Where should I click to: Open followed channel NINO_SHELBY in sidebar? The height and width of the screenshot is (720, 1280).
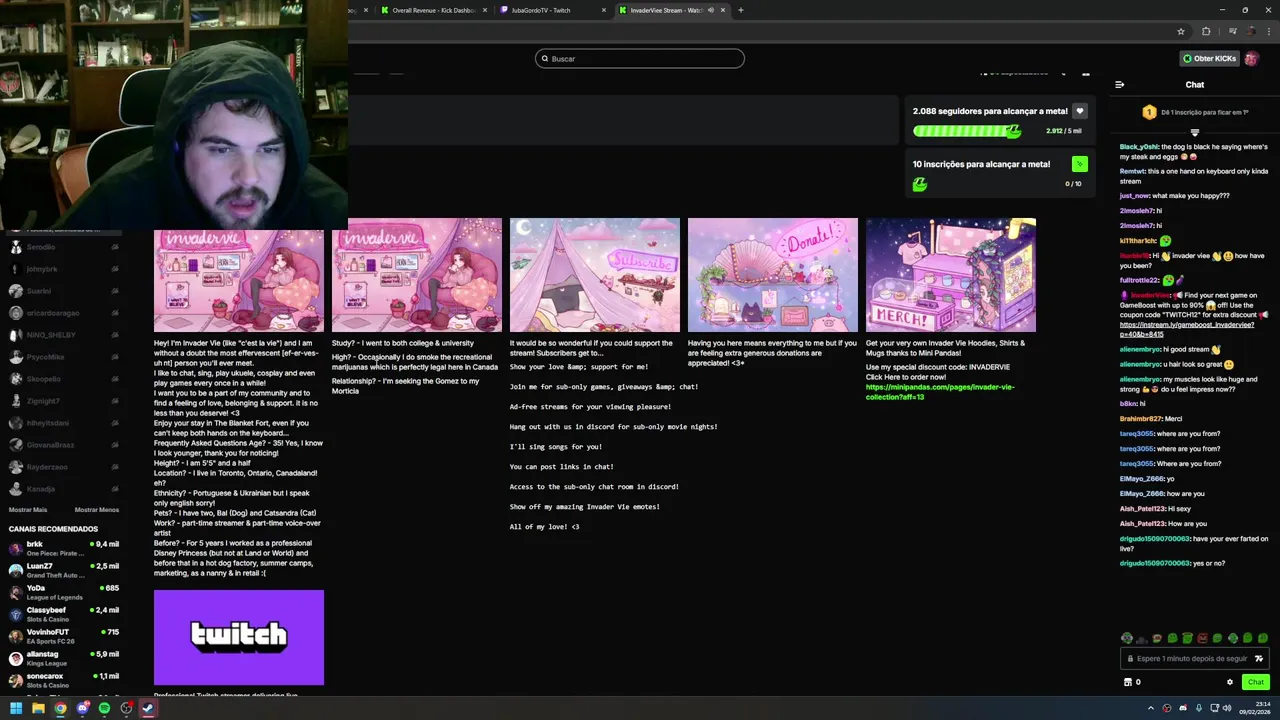[64, 335]
